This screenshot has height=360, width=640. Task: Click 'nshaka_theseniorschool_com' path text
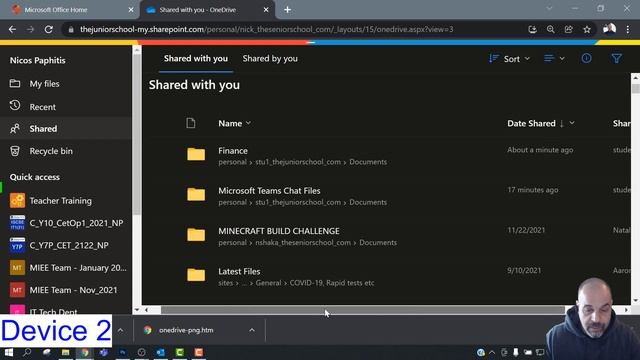[x=303, y=242]
